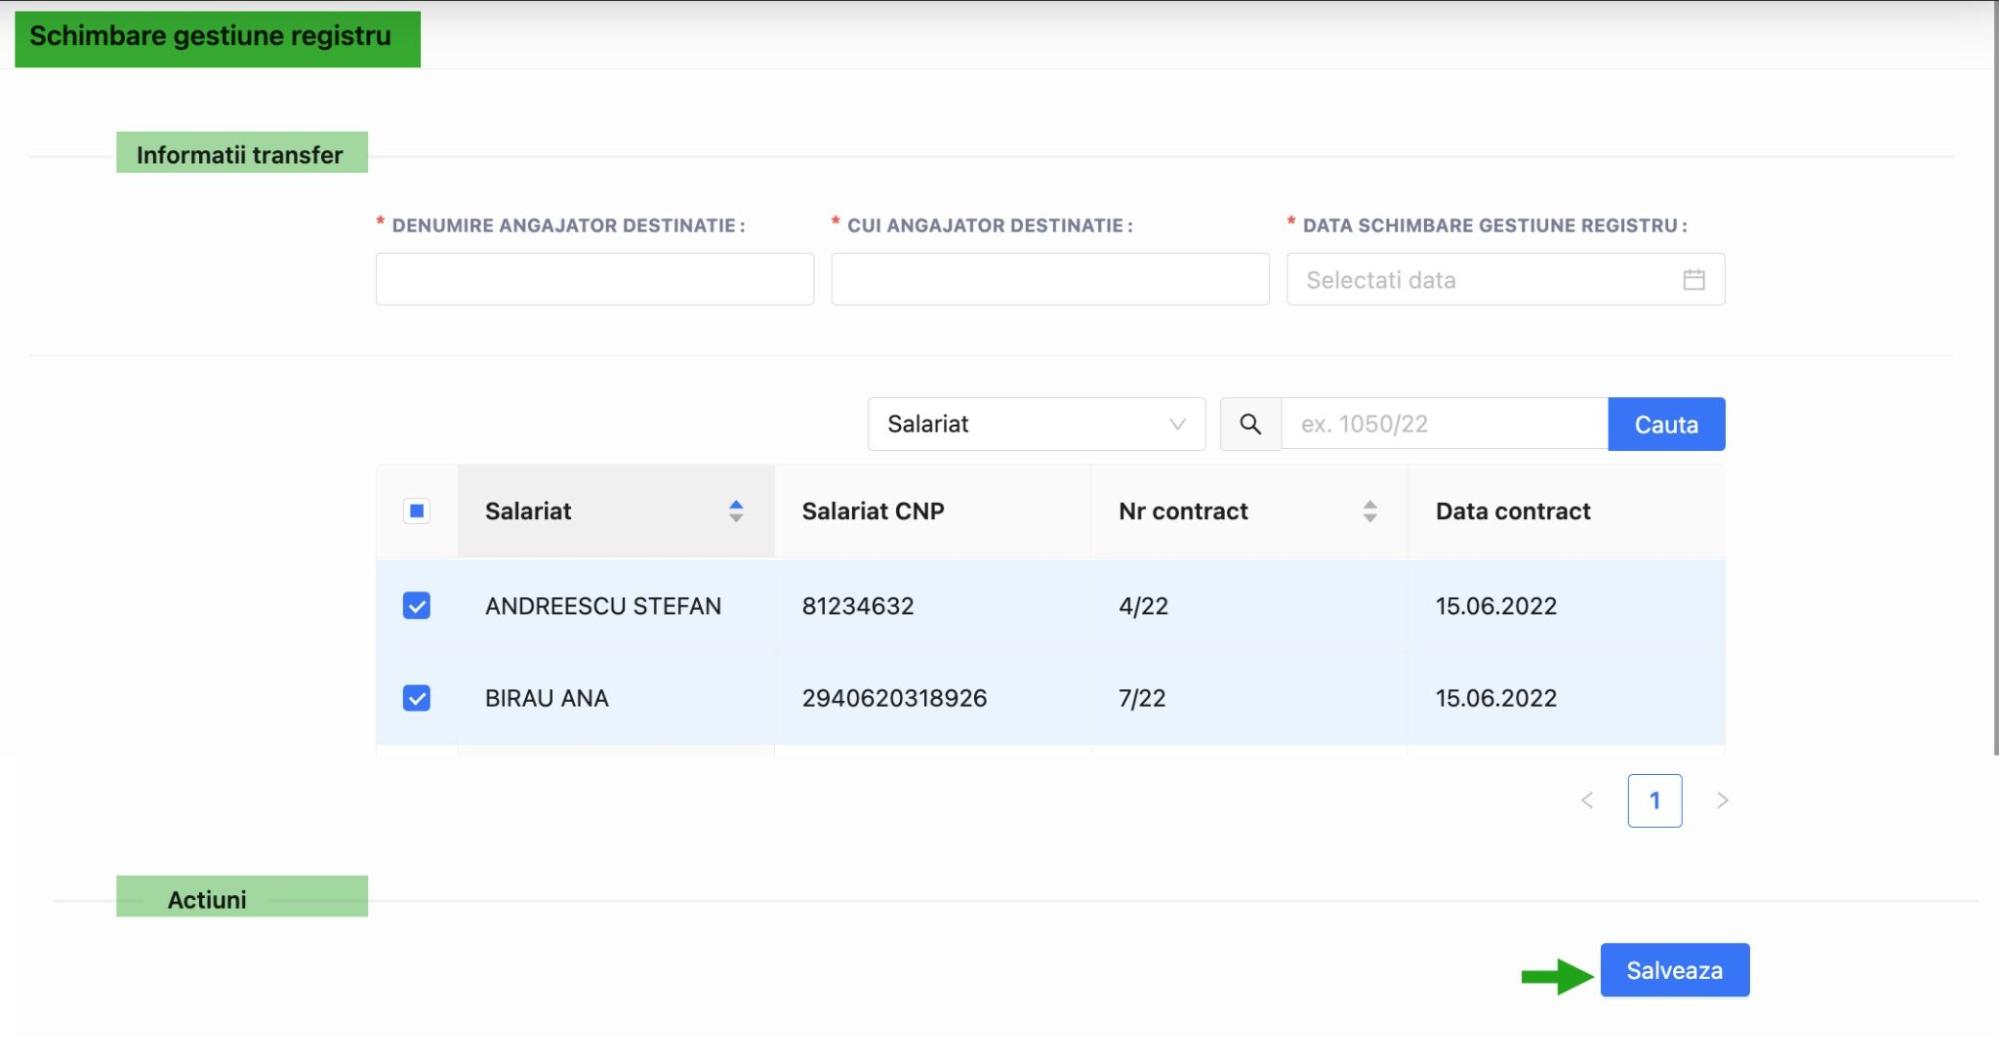Image resolution: width=1999 pixels, height=1037 pixels.
Task: Click Schimbare gestiune registru title
Action: click(210, 36)
